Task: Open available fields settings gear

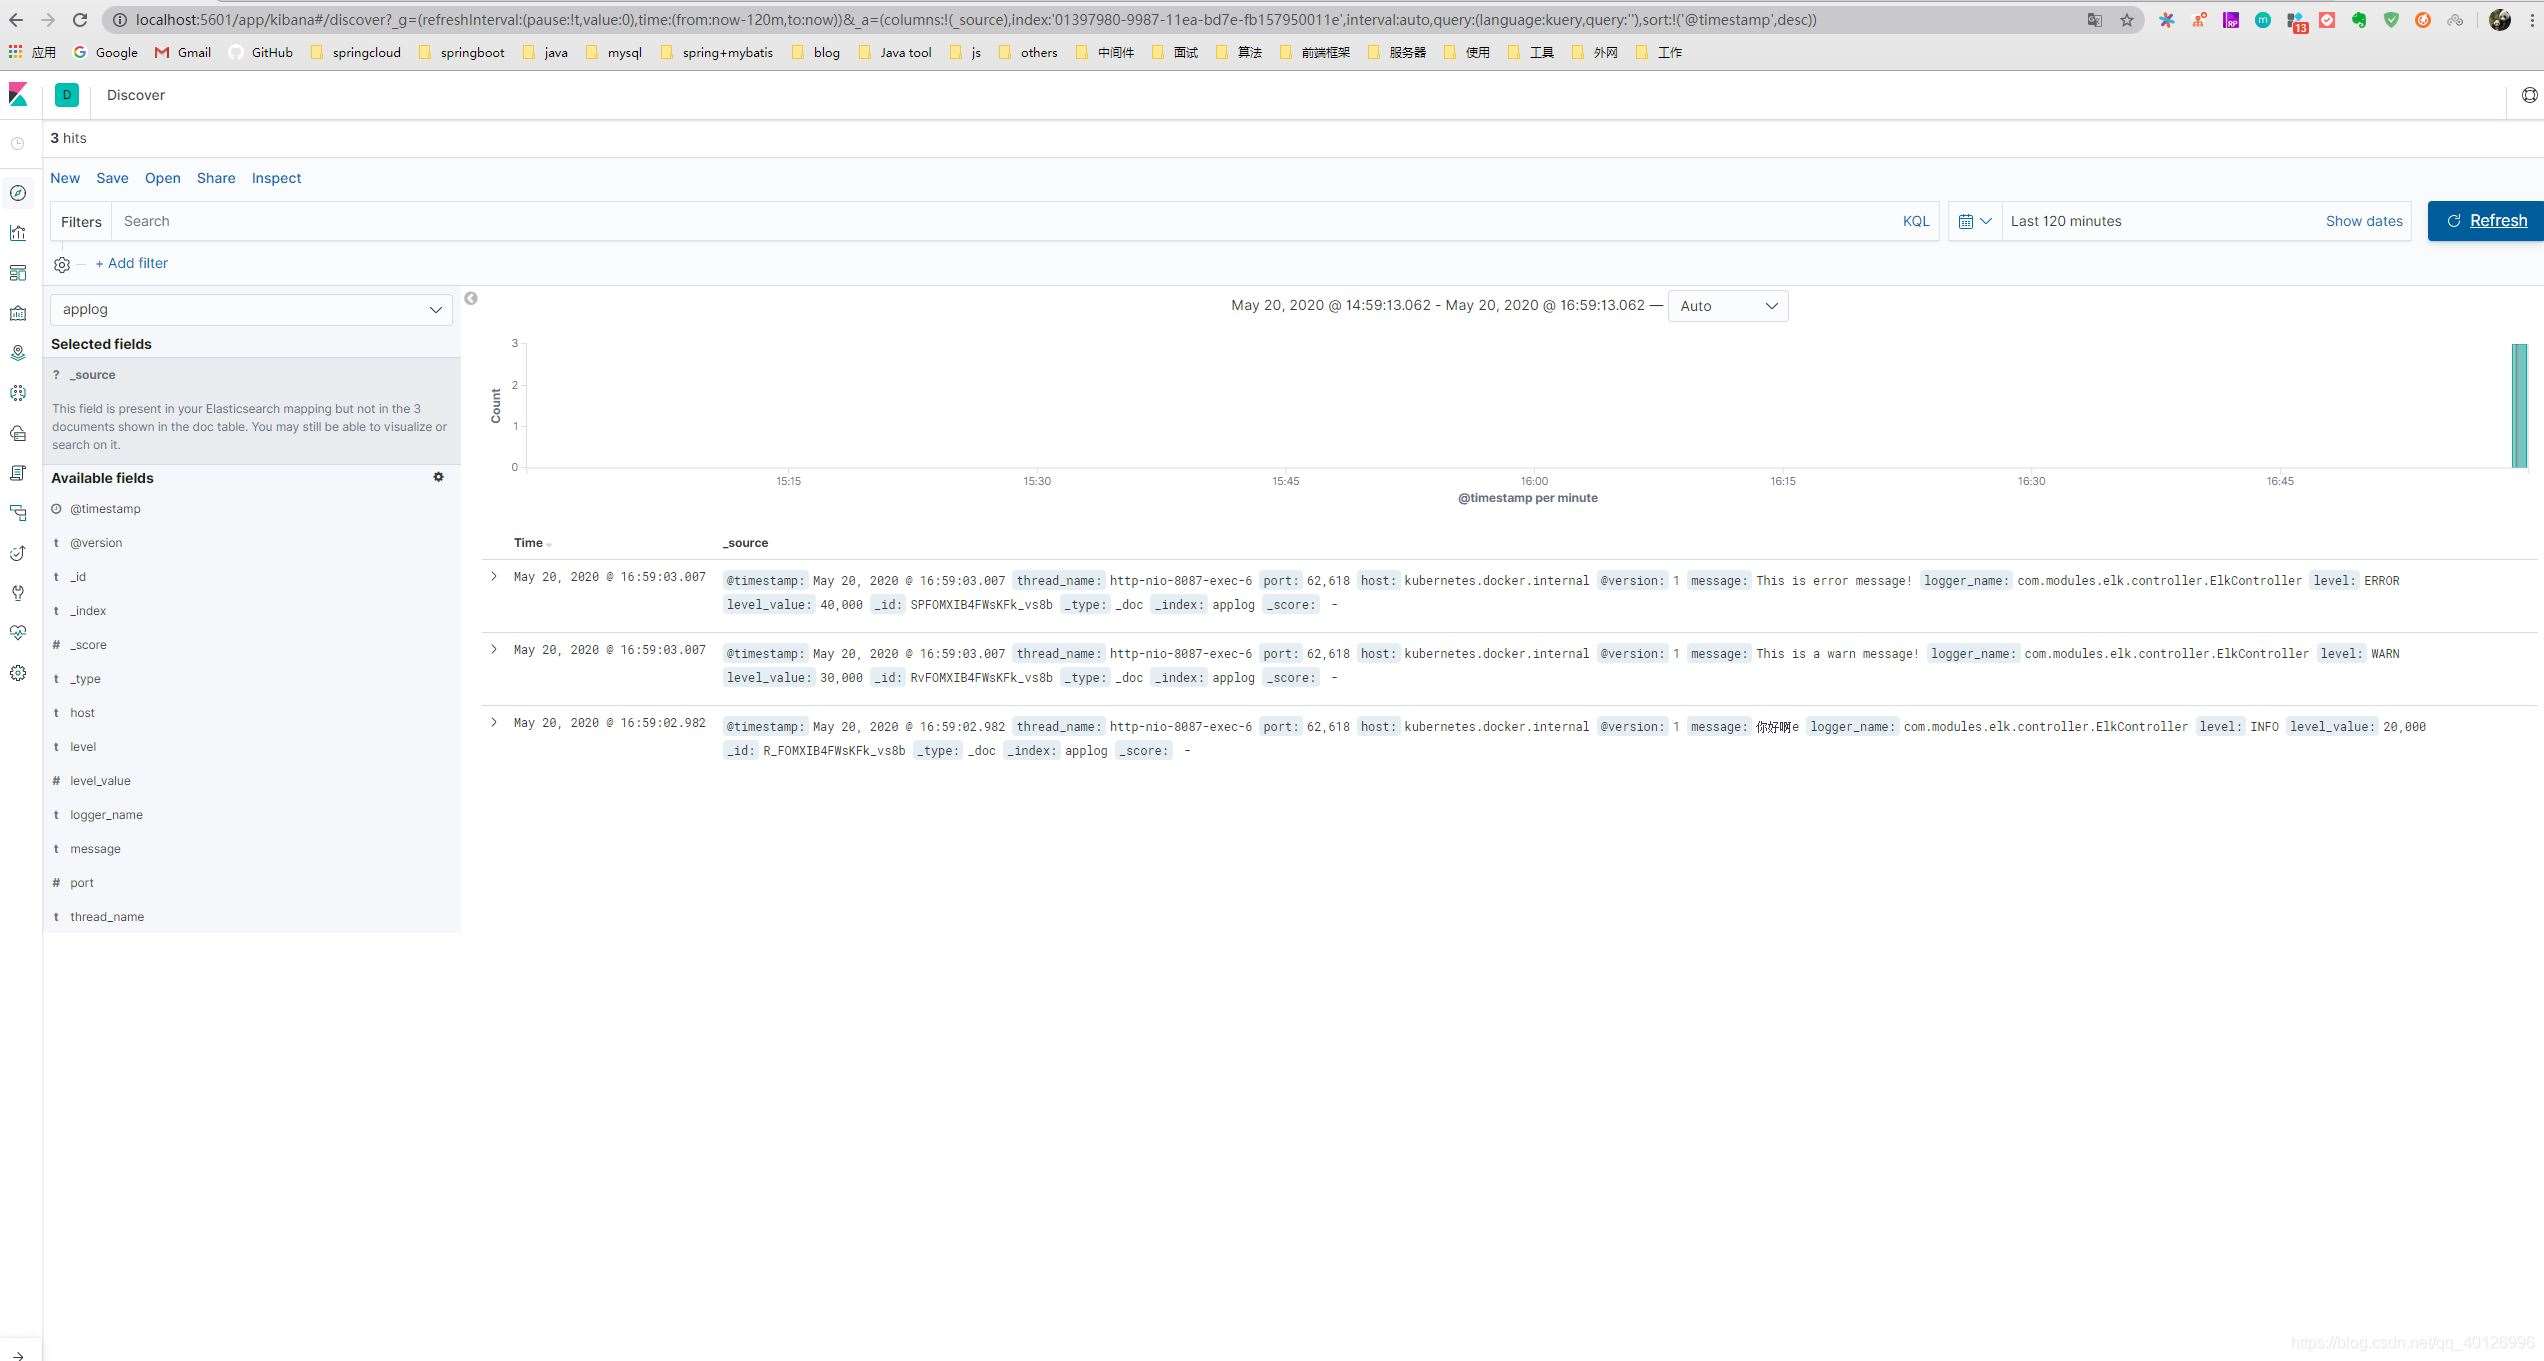Action: 438,477
